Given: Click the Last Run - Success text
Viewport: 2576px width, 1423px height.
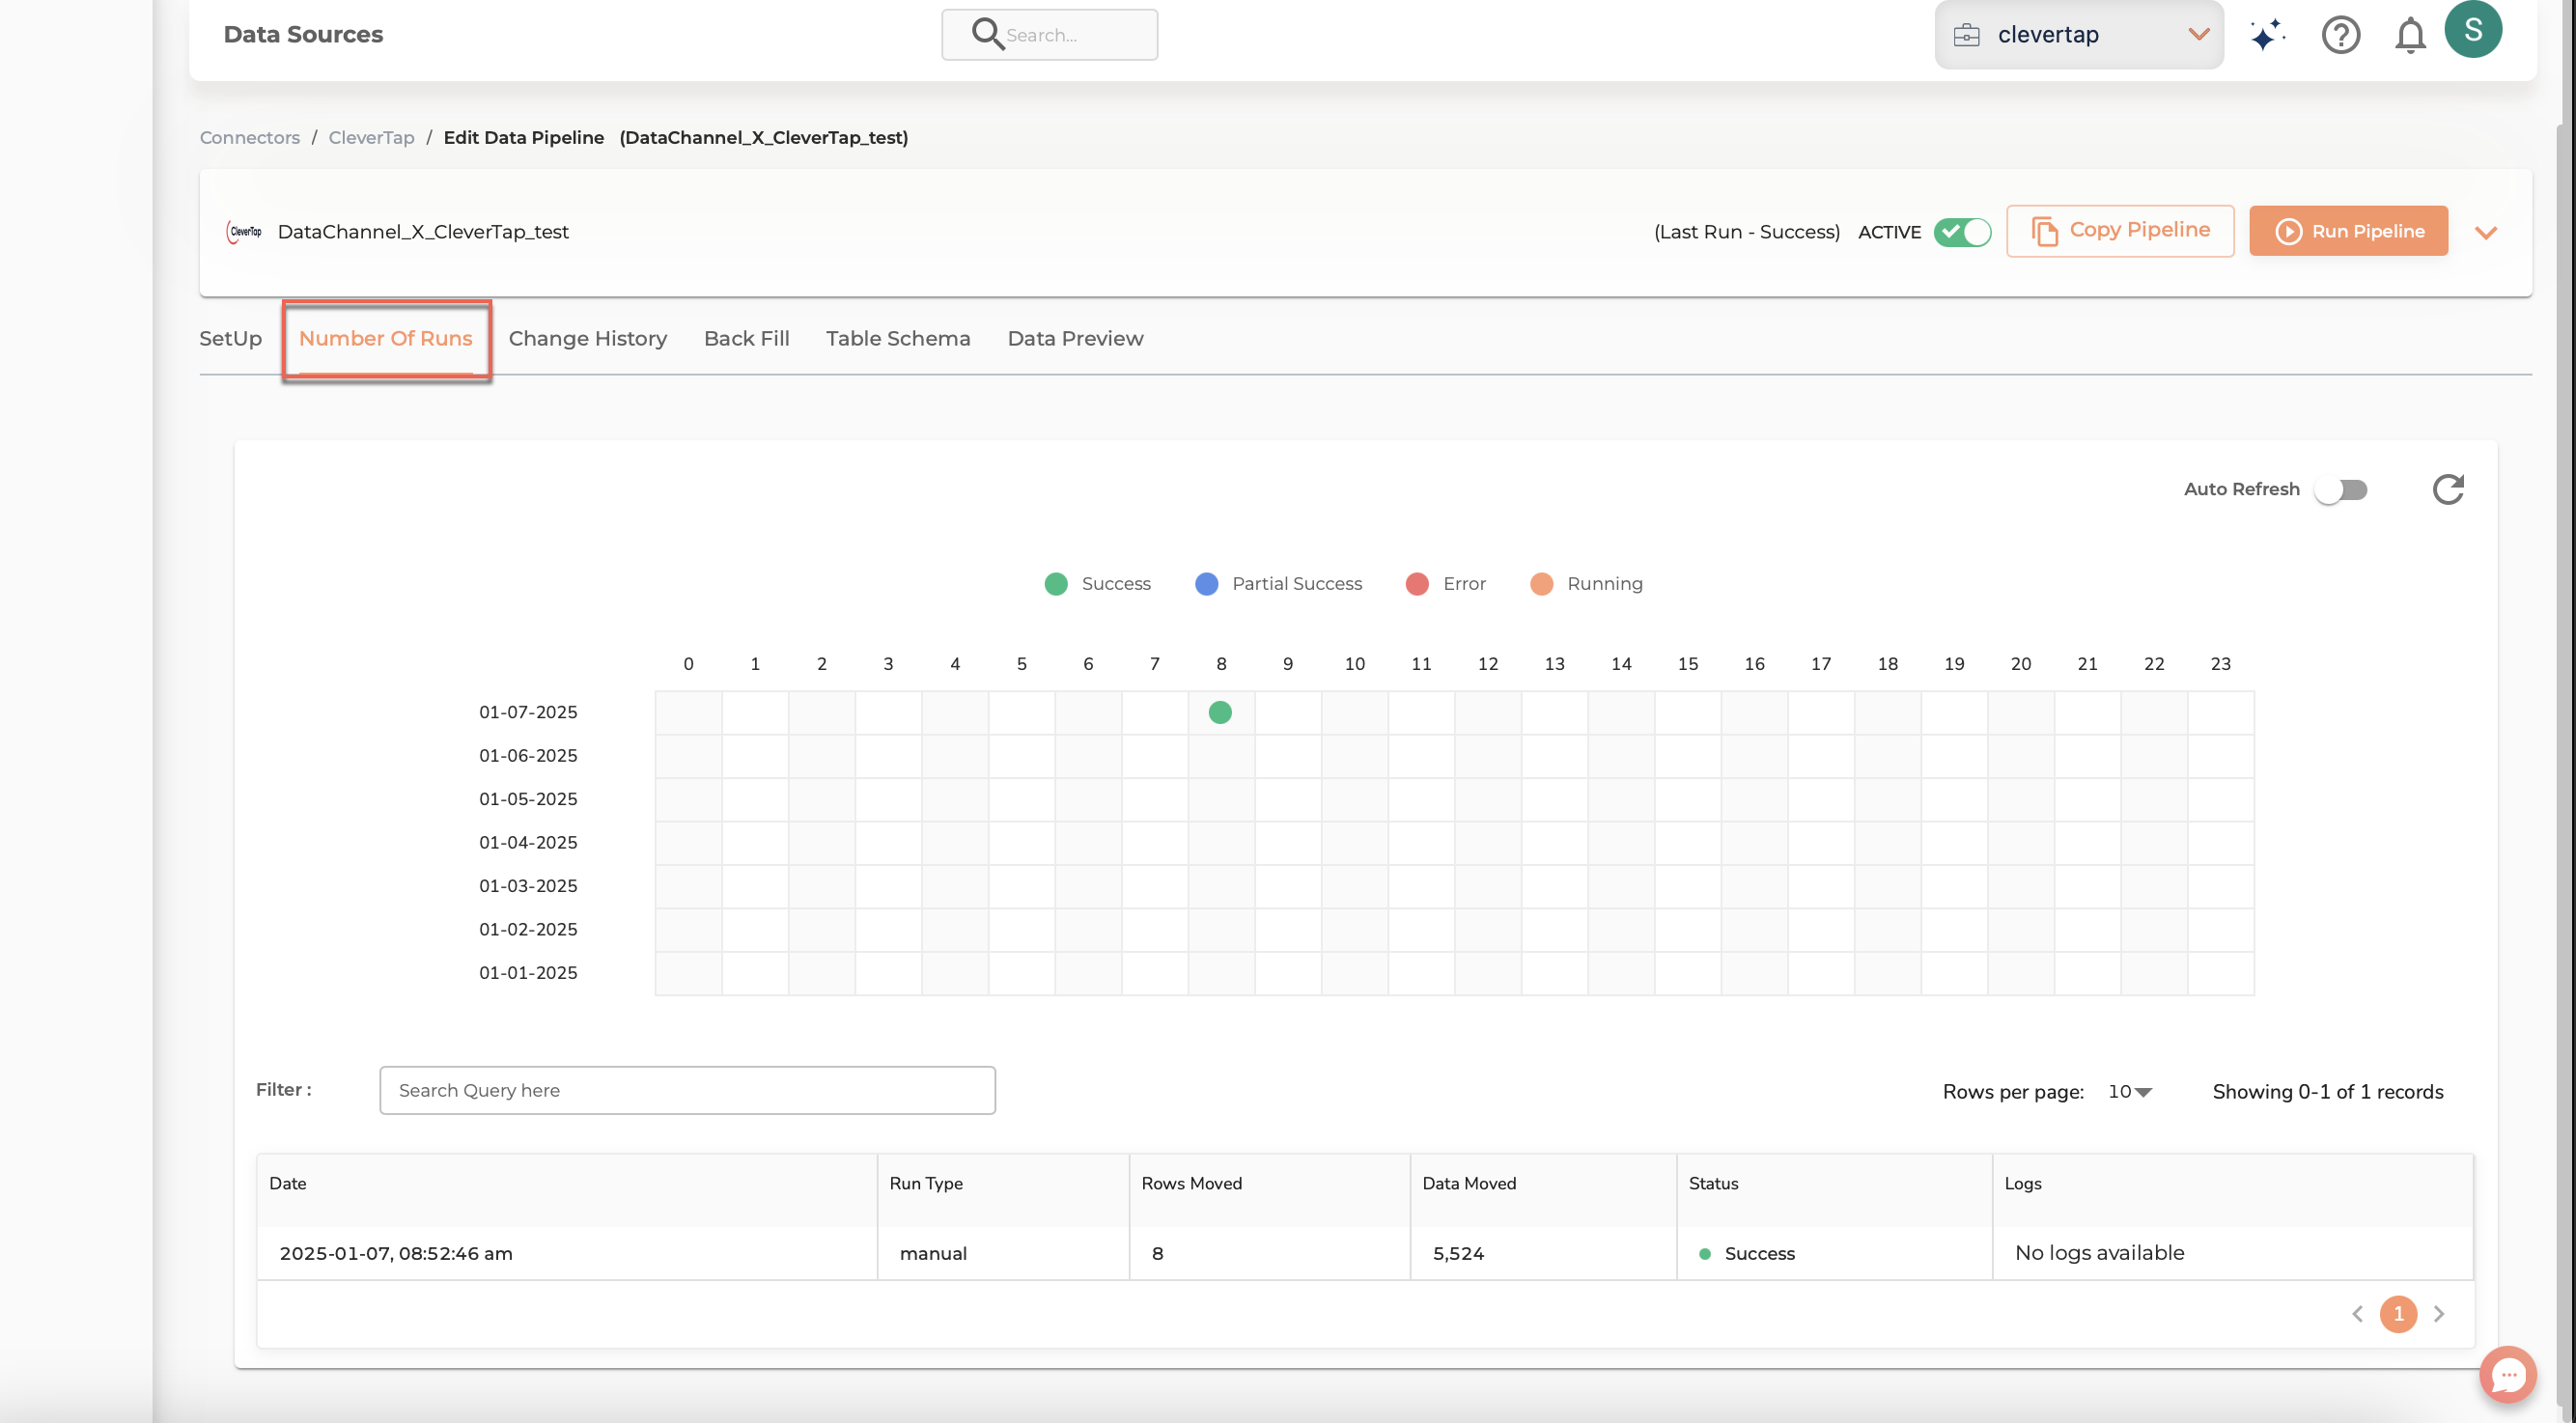Looking at the screenshot, I should 1746,231.
